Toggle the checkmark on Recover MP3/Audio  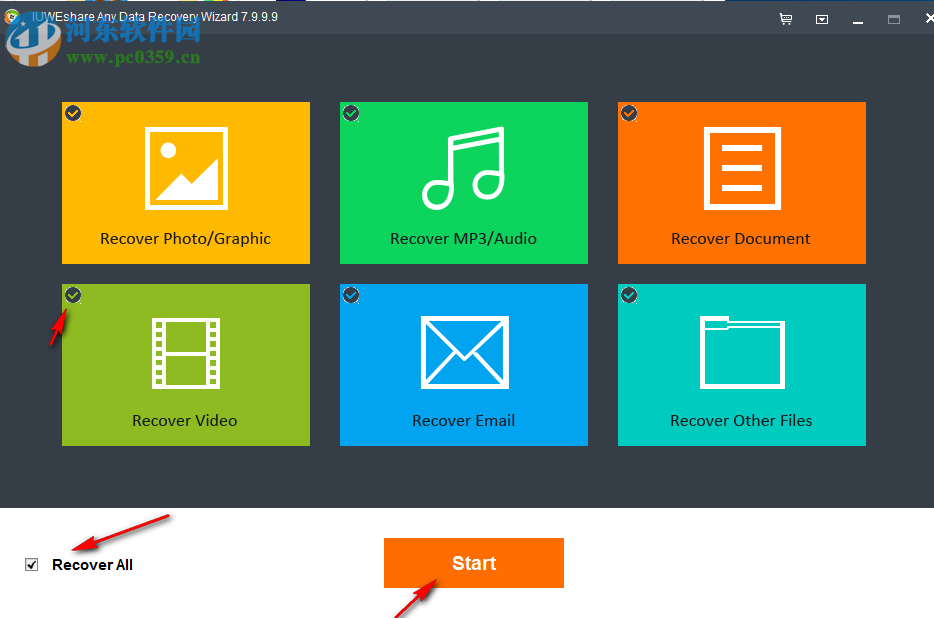[x=350, y=113]
